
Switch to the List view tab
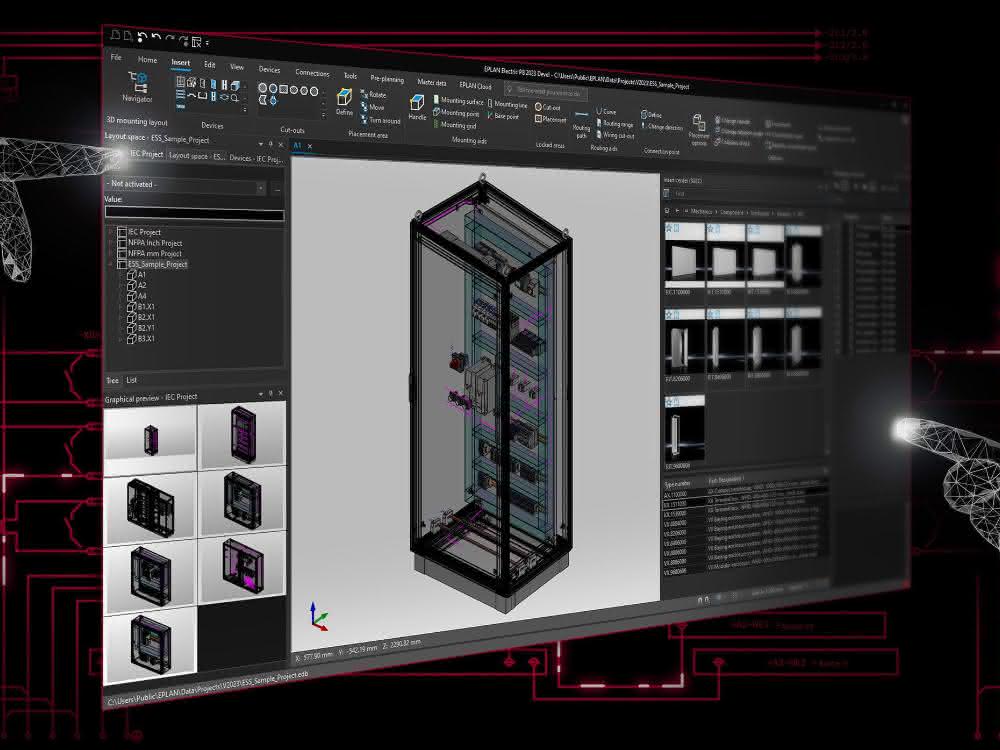(x=131, y=380)
